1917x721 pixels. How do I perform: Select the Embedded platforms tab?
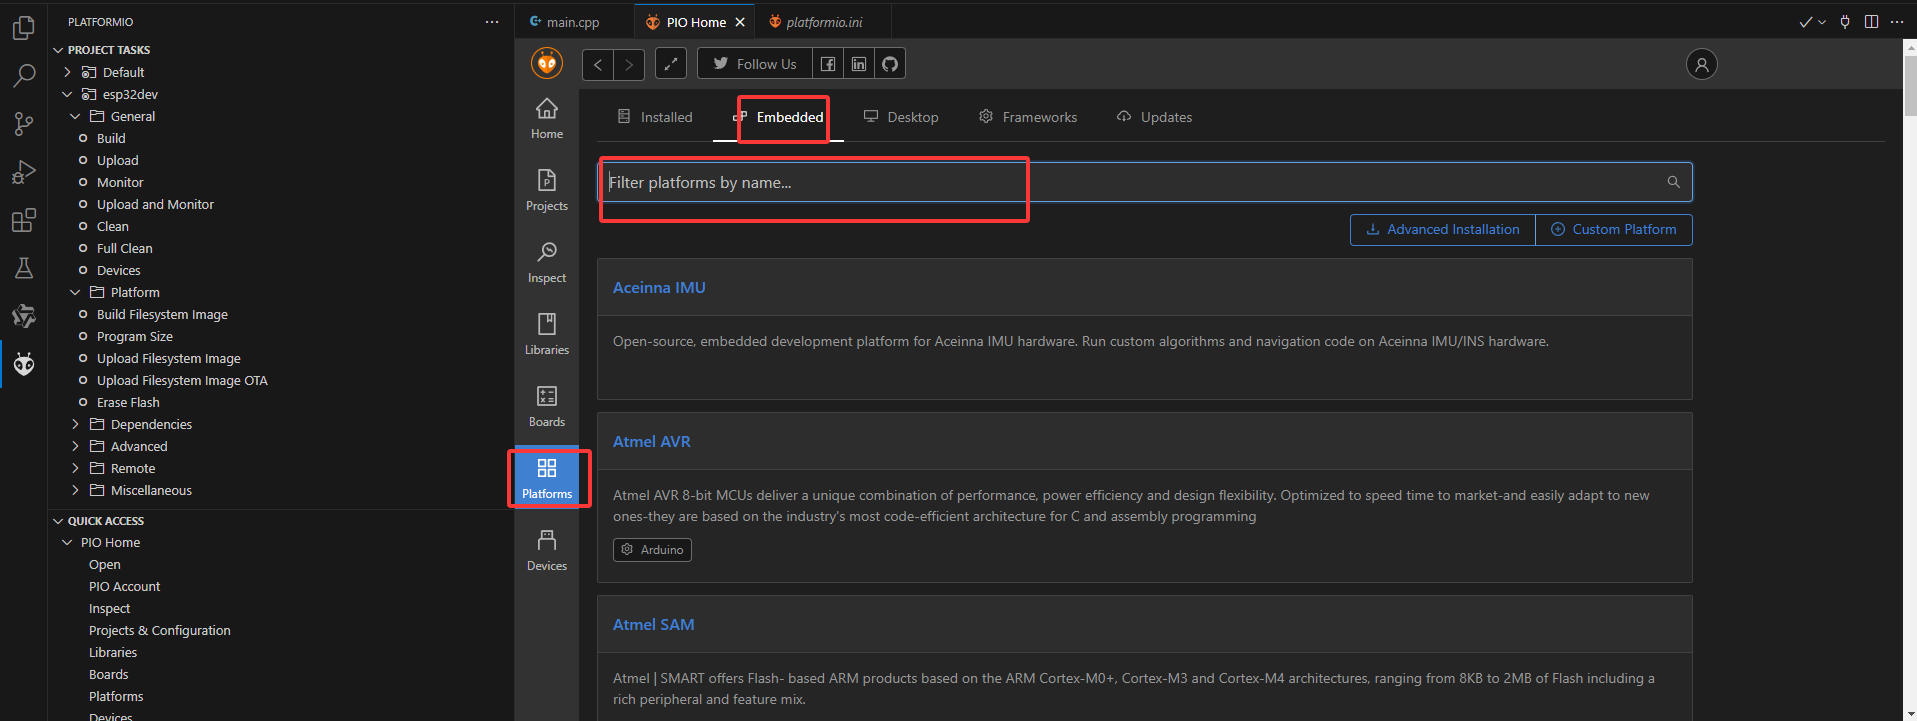778,117
